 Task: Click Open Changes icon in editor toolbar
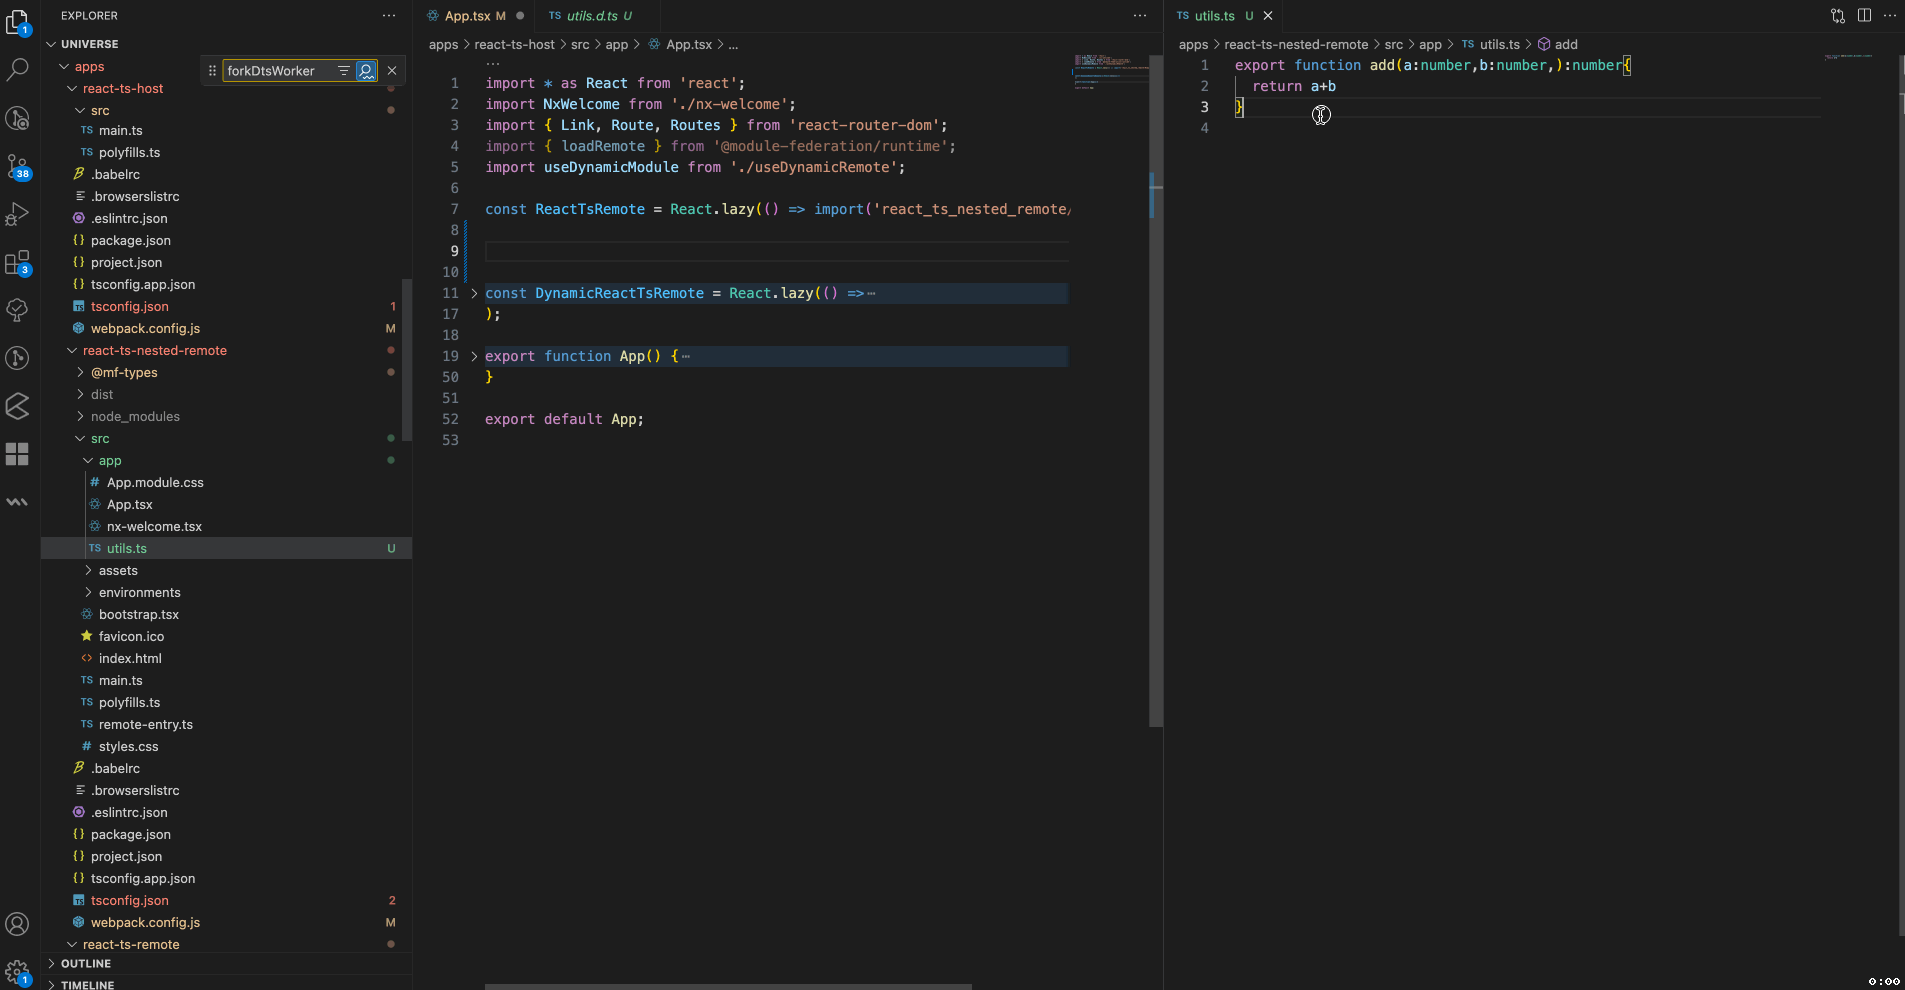tap(1838, 16)
